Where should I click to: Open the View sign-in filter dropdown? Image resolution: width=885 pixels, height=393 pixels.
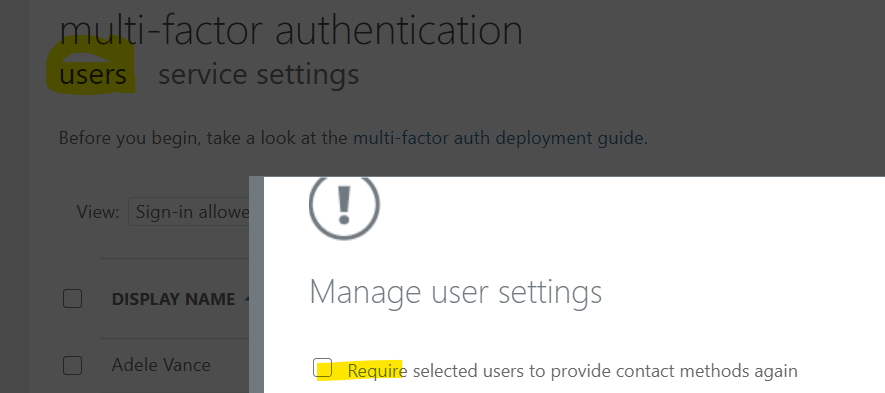click(189, 212)
